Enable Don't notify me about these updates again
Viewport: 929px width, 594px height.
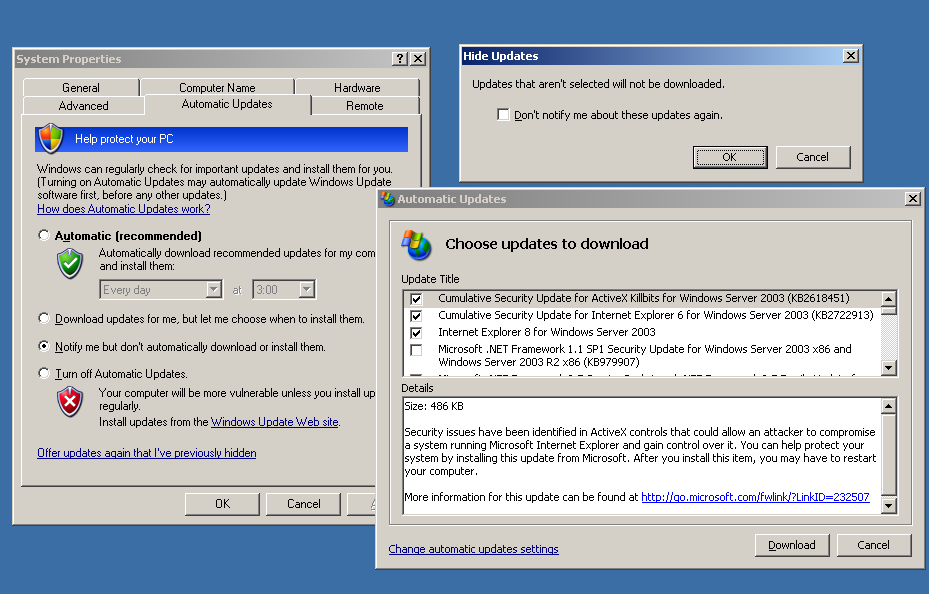click(x=503, y=115)
